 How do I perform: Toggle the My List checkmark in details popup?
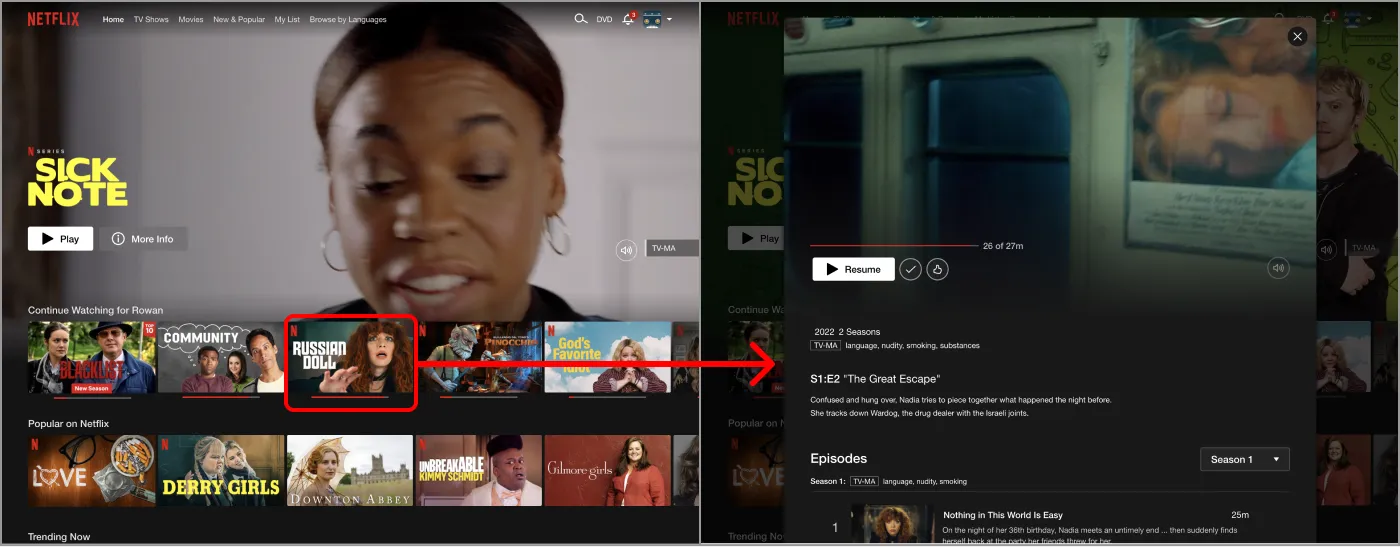[910, 269]
